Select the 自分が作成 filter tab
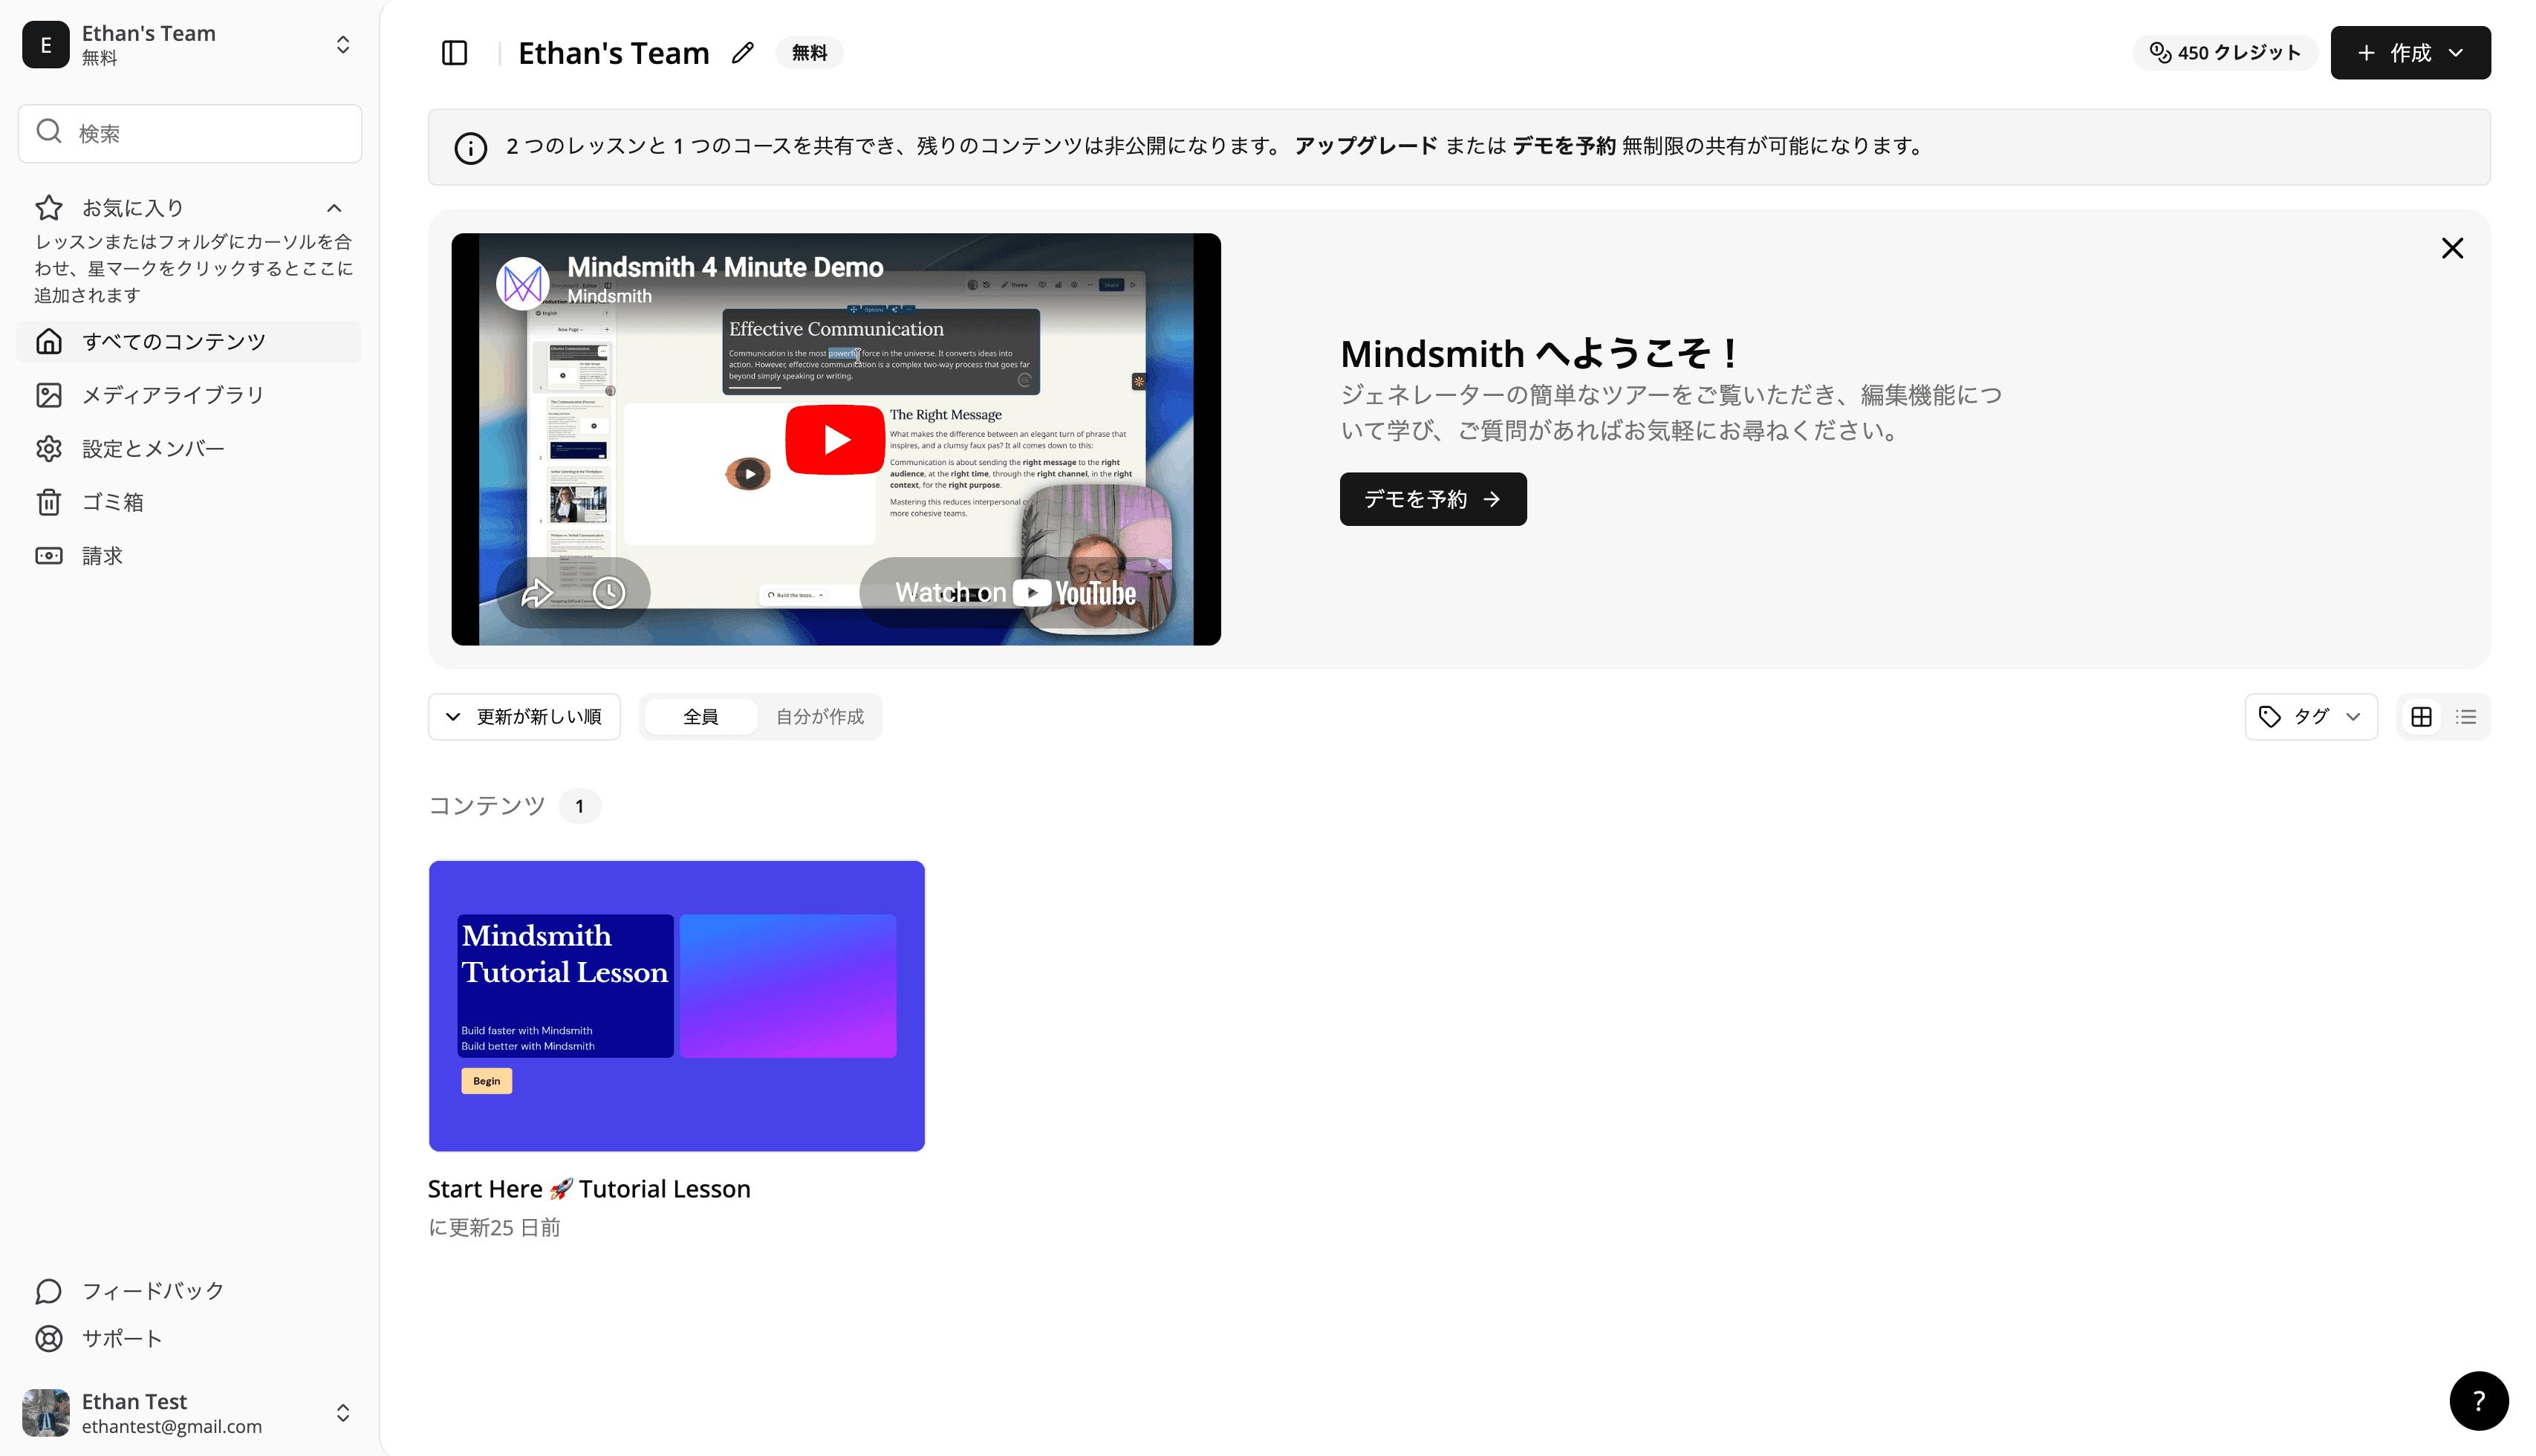Screen dimensions: 2536x1456 [819, 717]
